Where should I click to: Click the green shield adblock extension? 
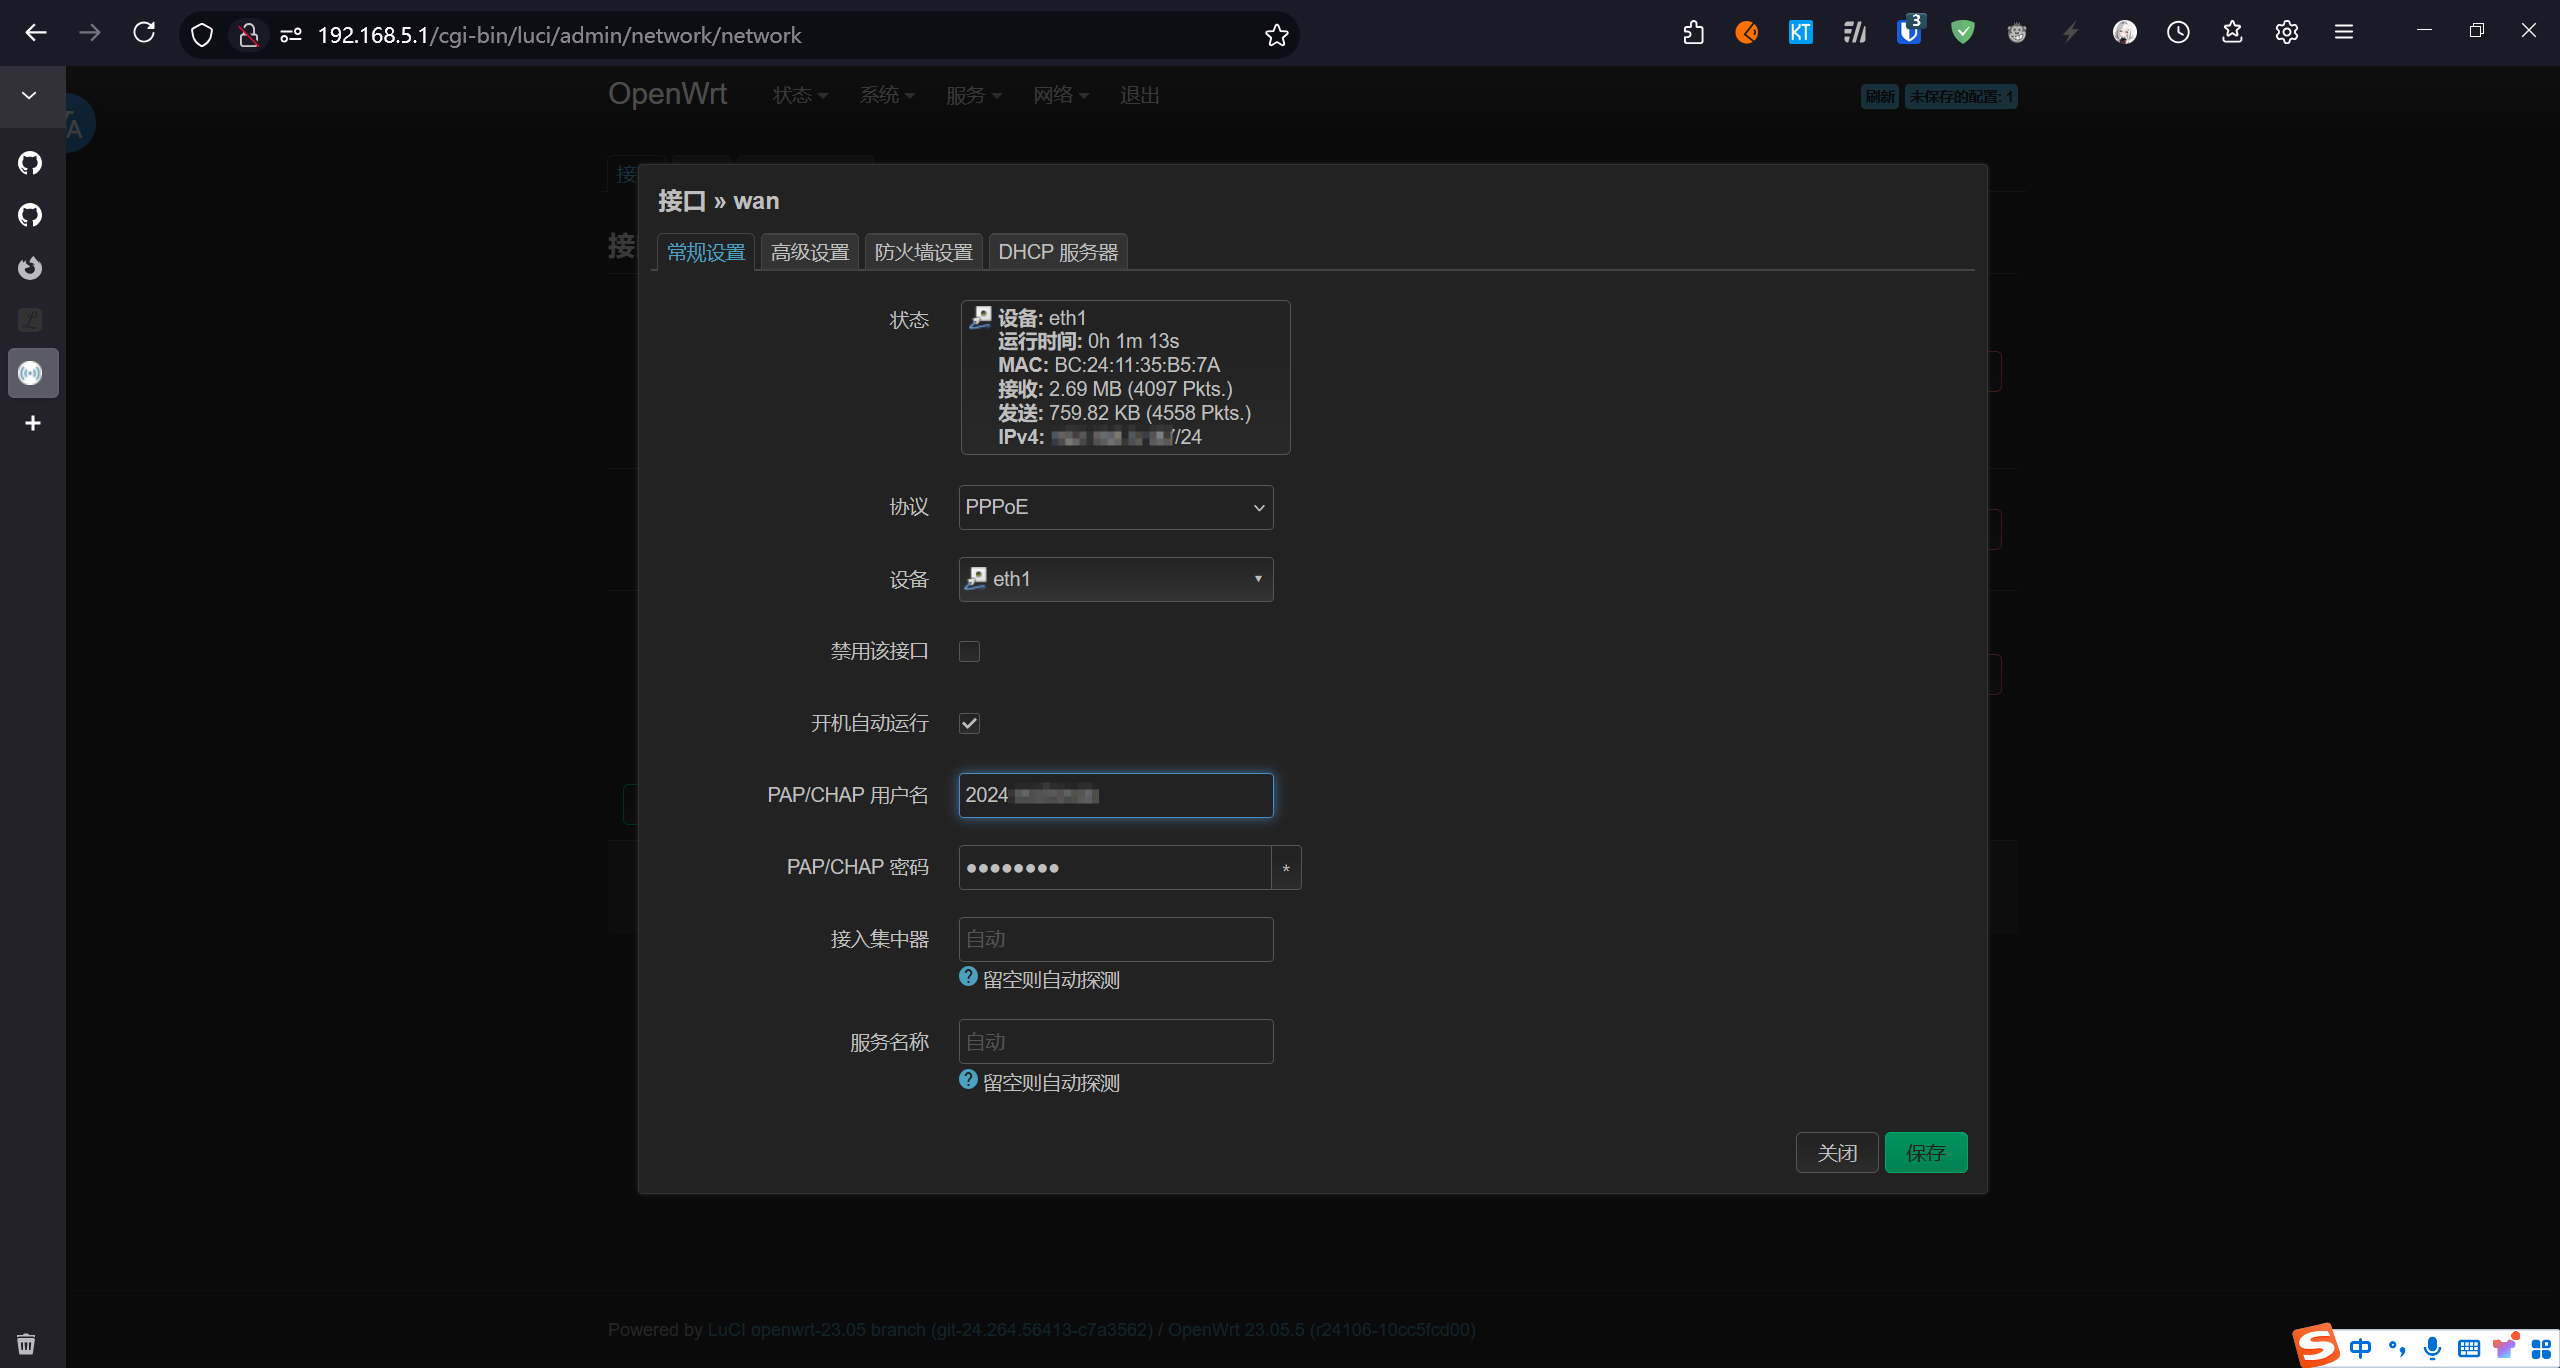coord(1963,33)
